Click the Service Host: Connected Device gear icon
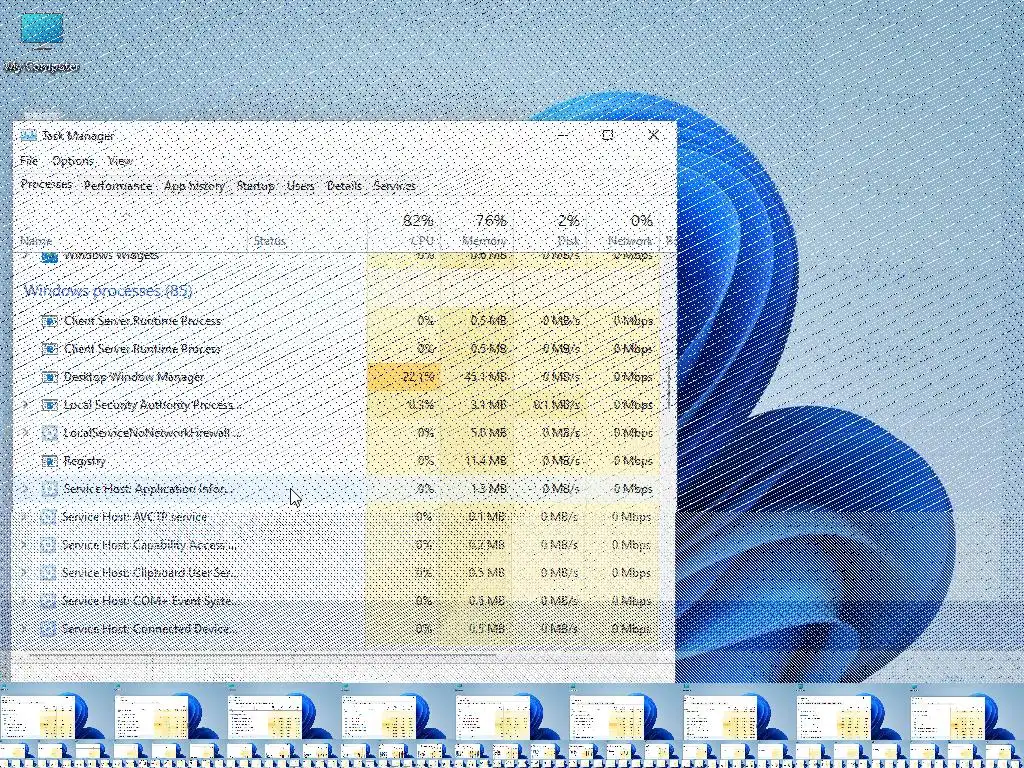This screenshot has width=1024, height=768. pos(48,629)
